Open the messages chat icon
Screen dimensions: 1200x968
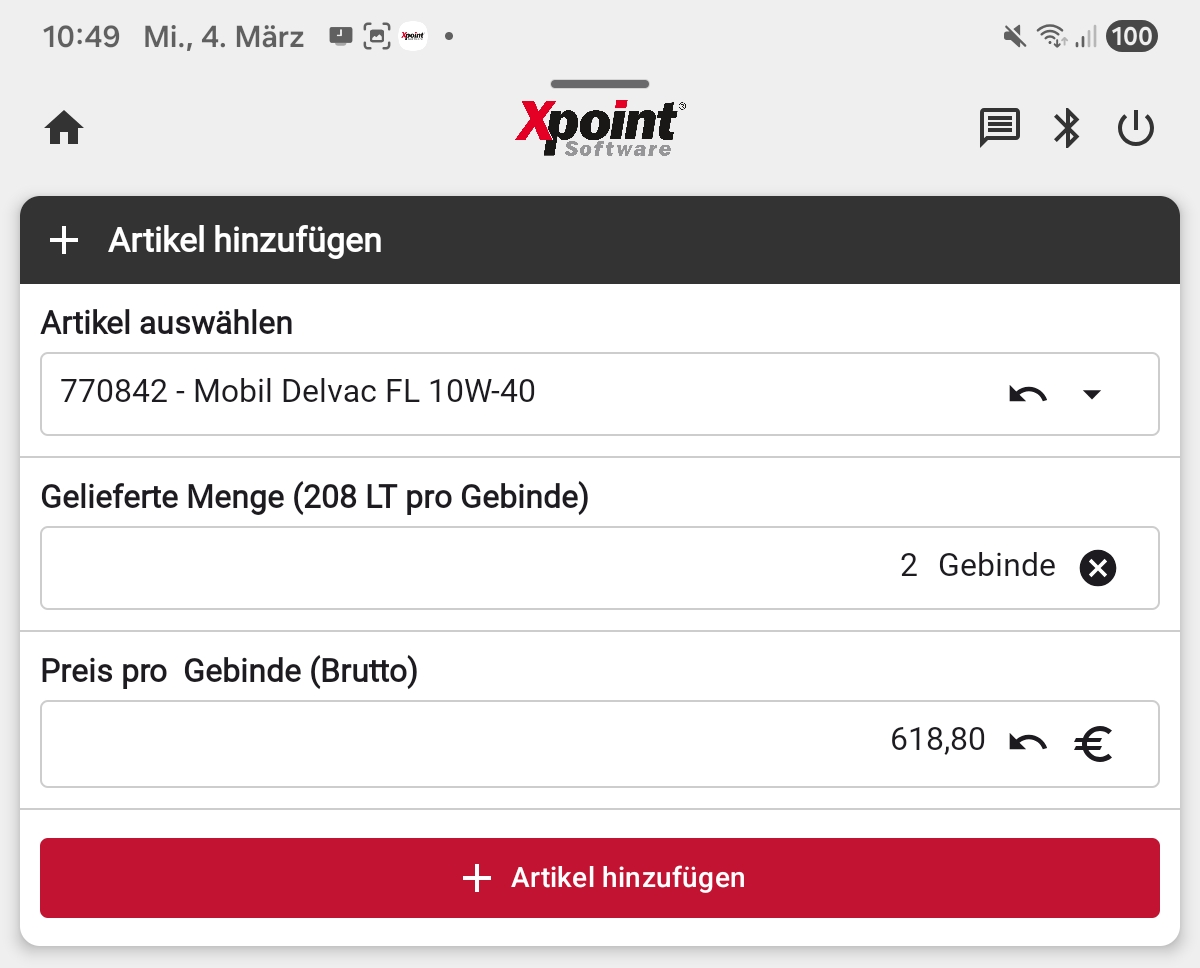(x=999, y=128)
